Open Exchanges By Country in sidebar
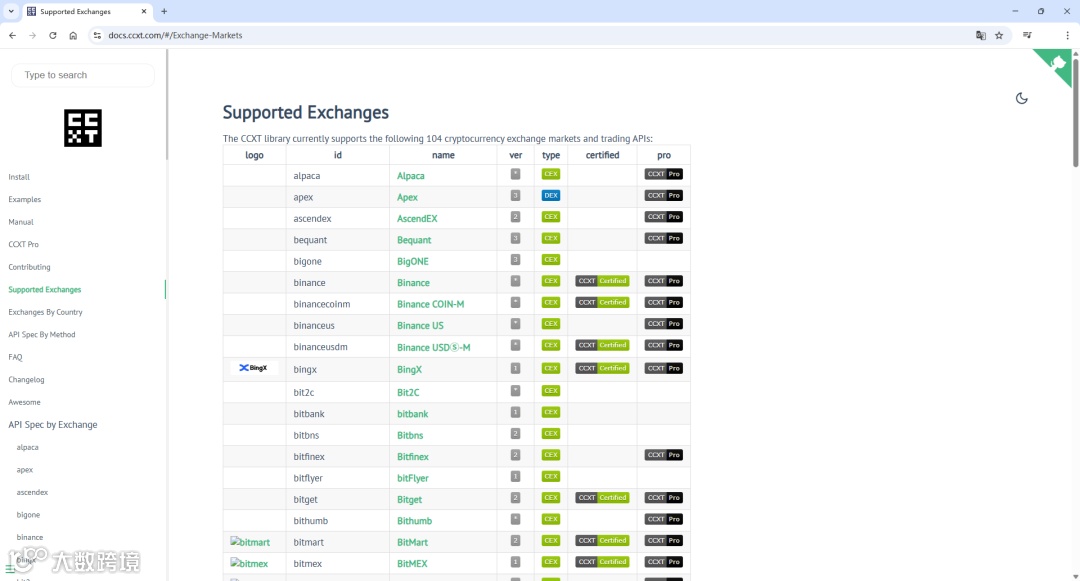1080x581 pixels. (45, 313)
